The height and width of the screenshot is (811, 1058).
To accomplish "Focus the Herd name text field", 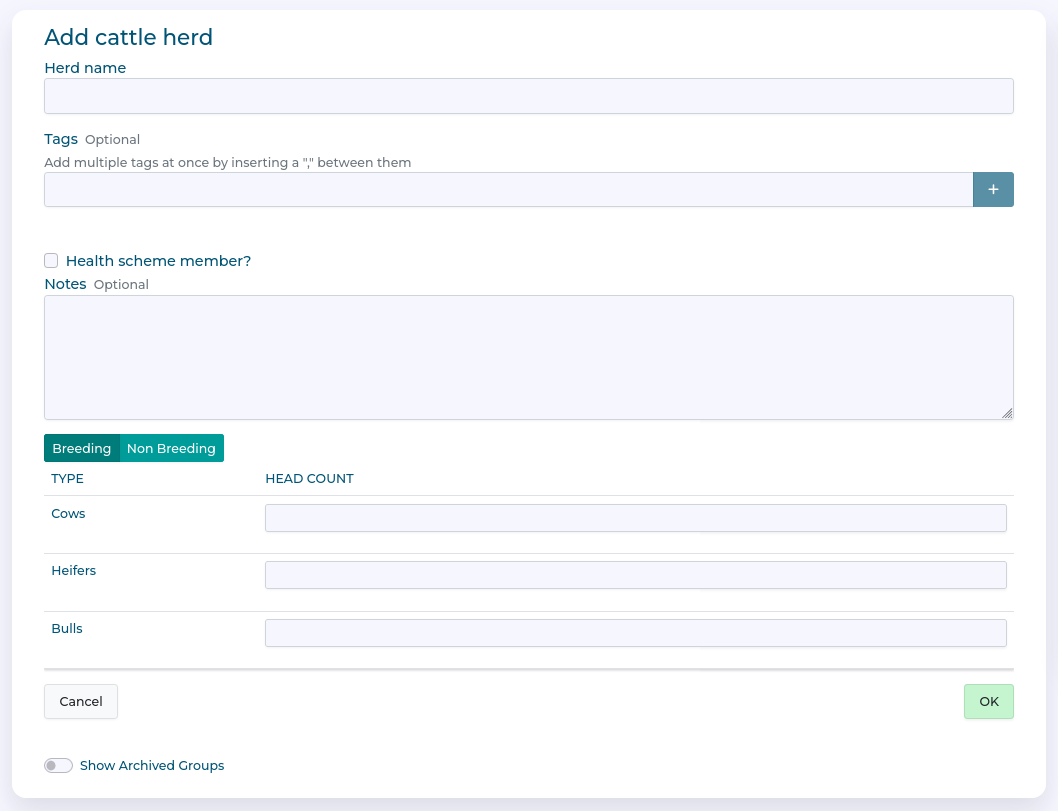I will point(528,96).
